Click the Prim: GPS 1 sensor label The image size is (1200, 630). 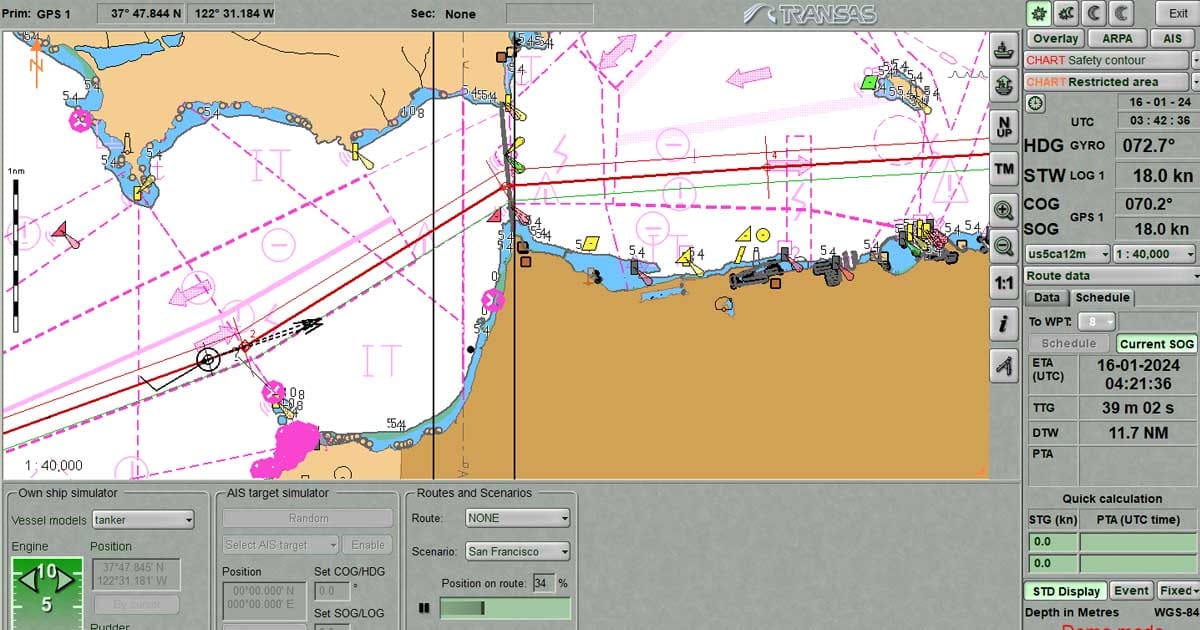coord(38,14)
